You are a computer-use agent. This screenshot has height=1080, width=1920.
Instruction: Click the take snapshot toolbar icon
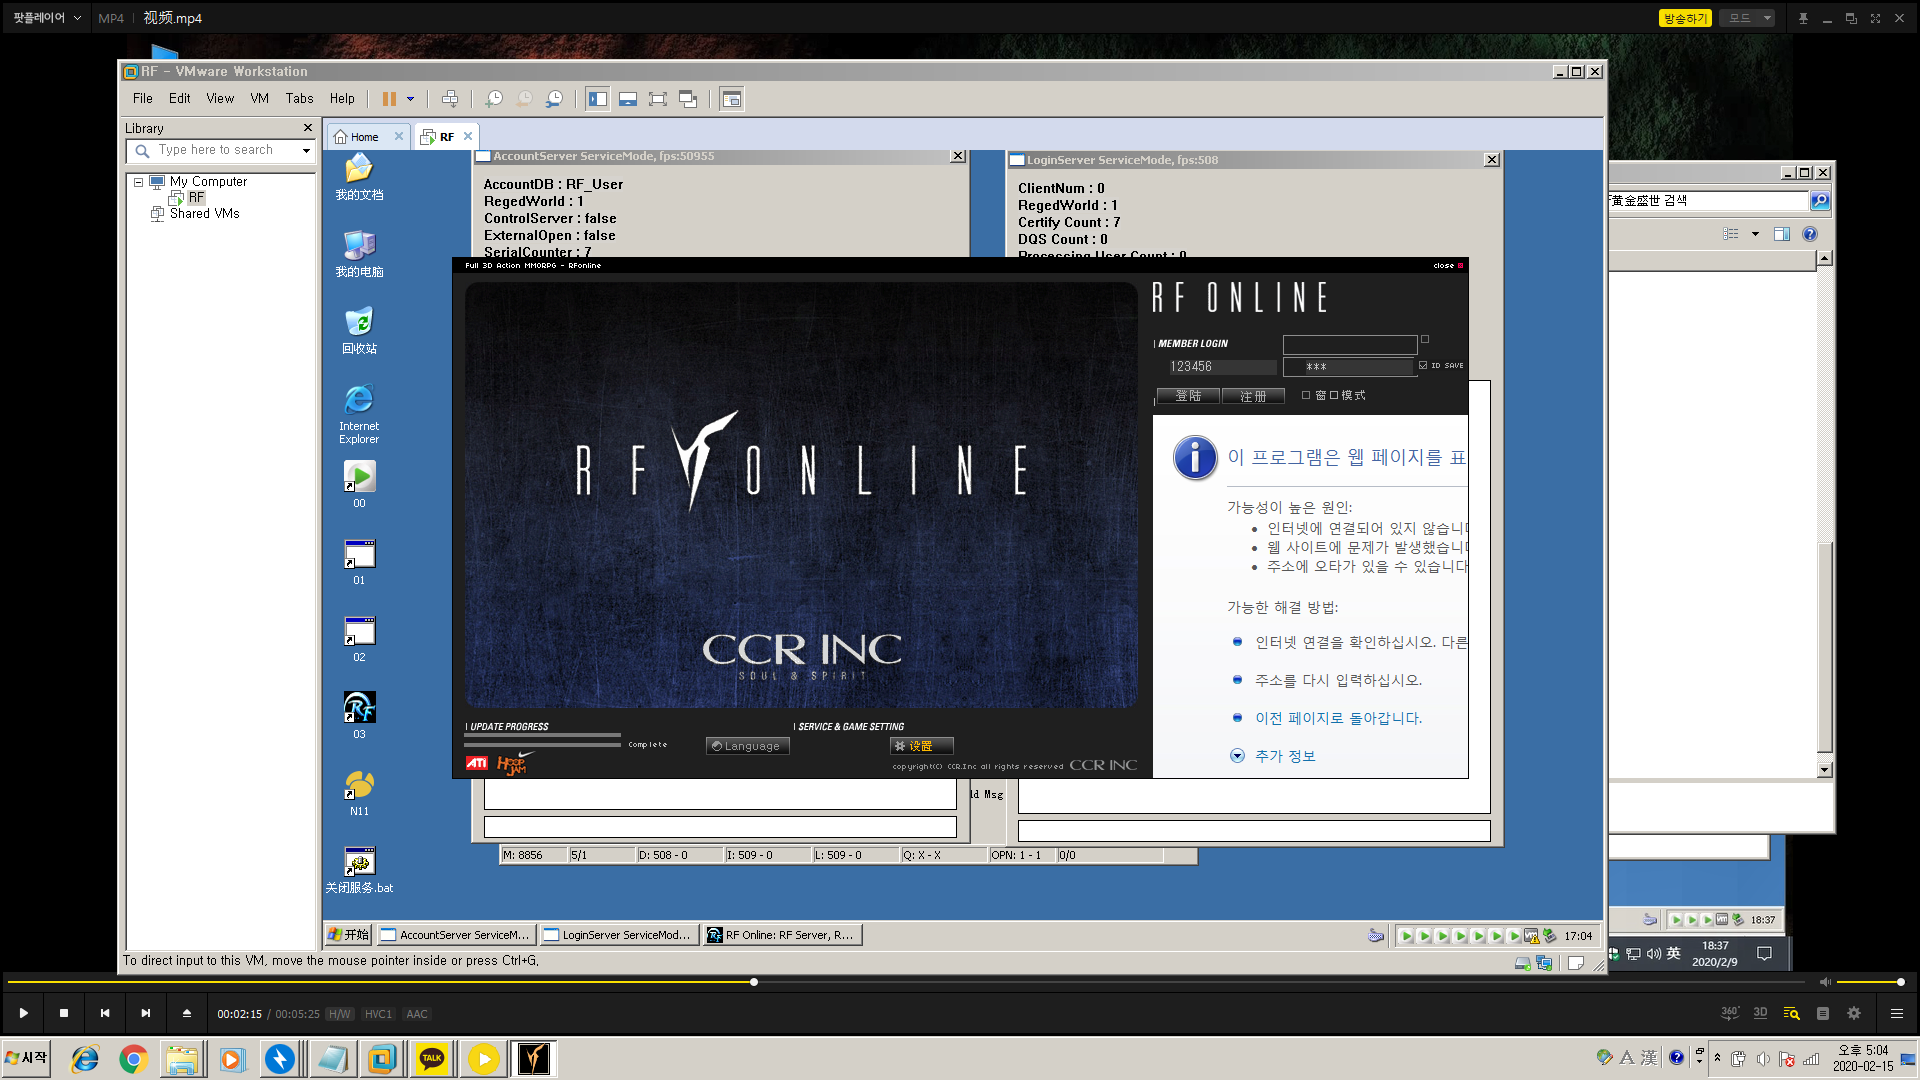494,99
